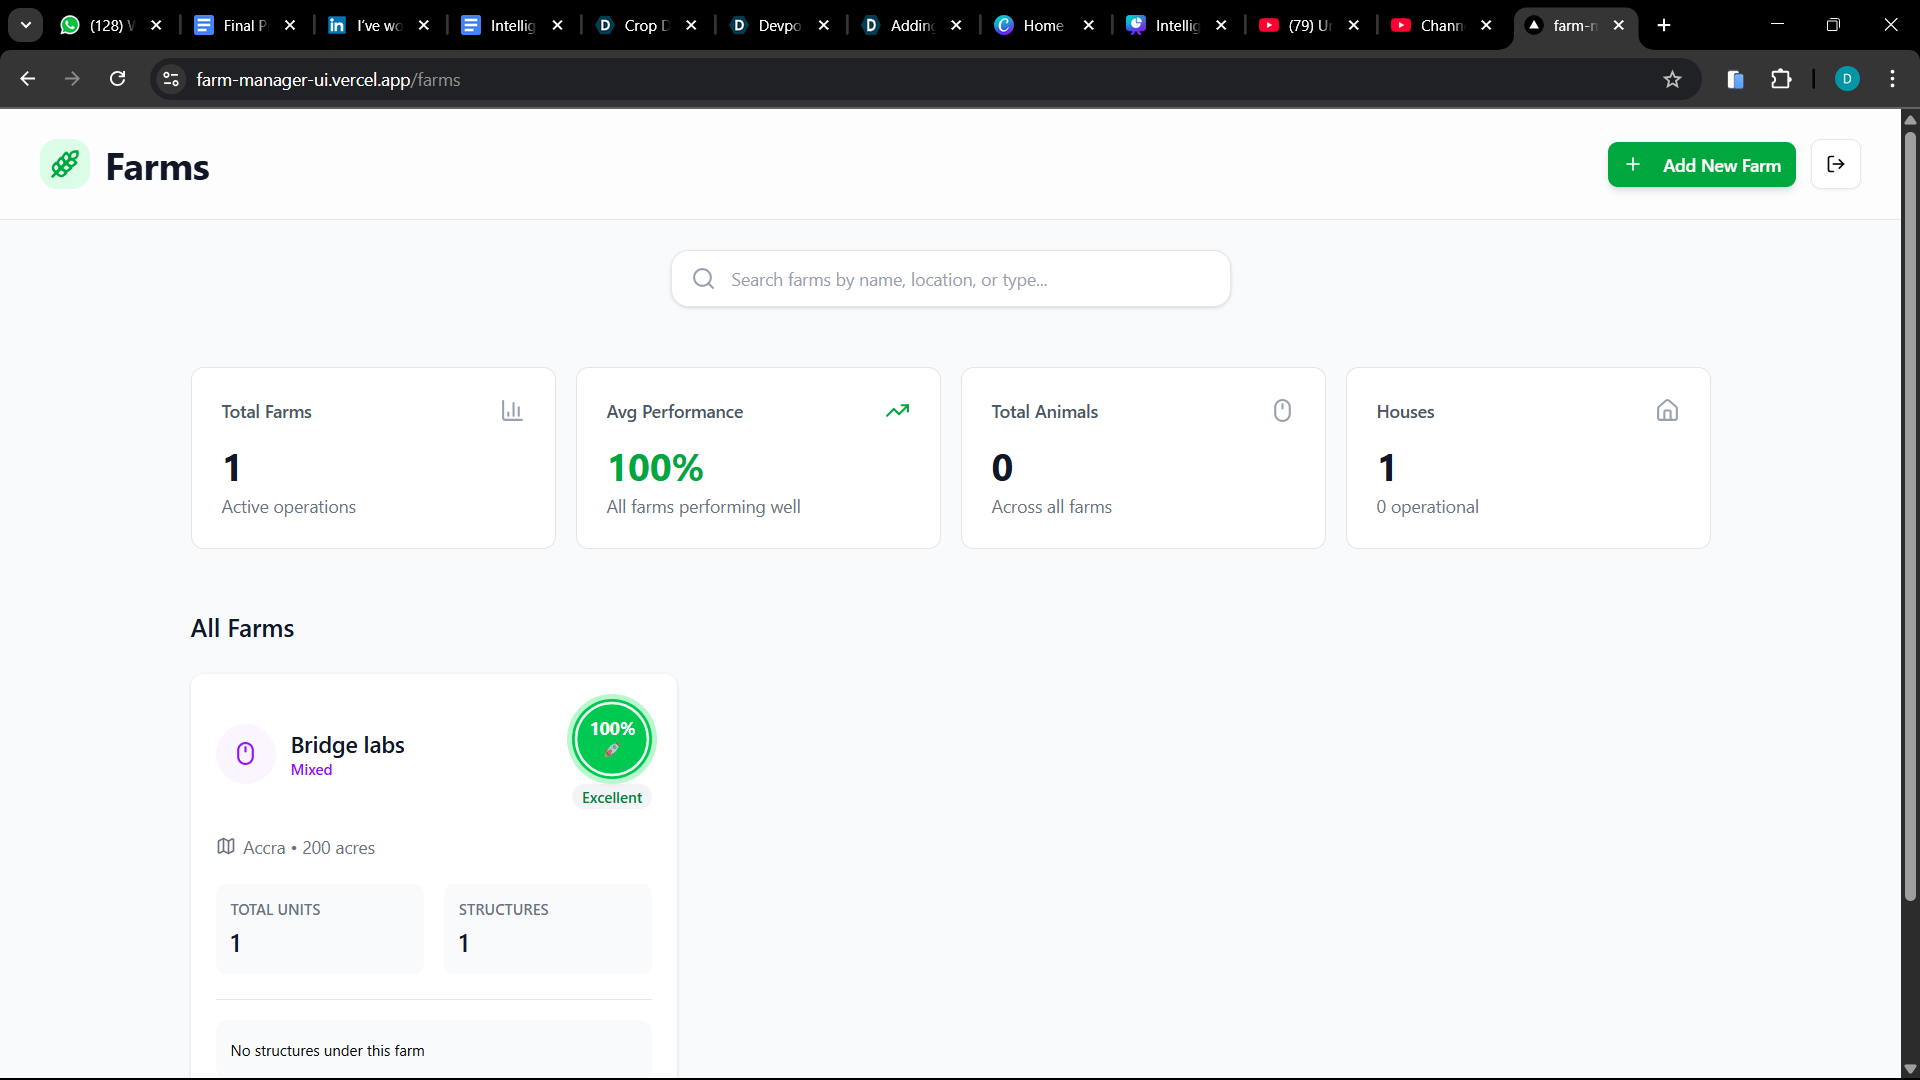Viewport: 1920px width, 1080px height.
Task: Switch to the WhatsApp browser tab
Action: (x=100, y=25)
